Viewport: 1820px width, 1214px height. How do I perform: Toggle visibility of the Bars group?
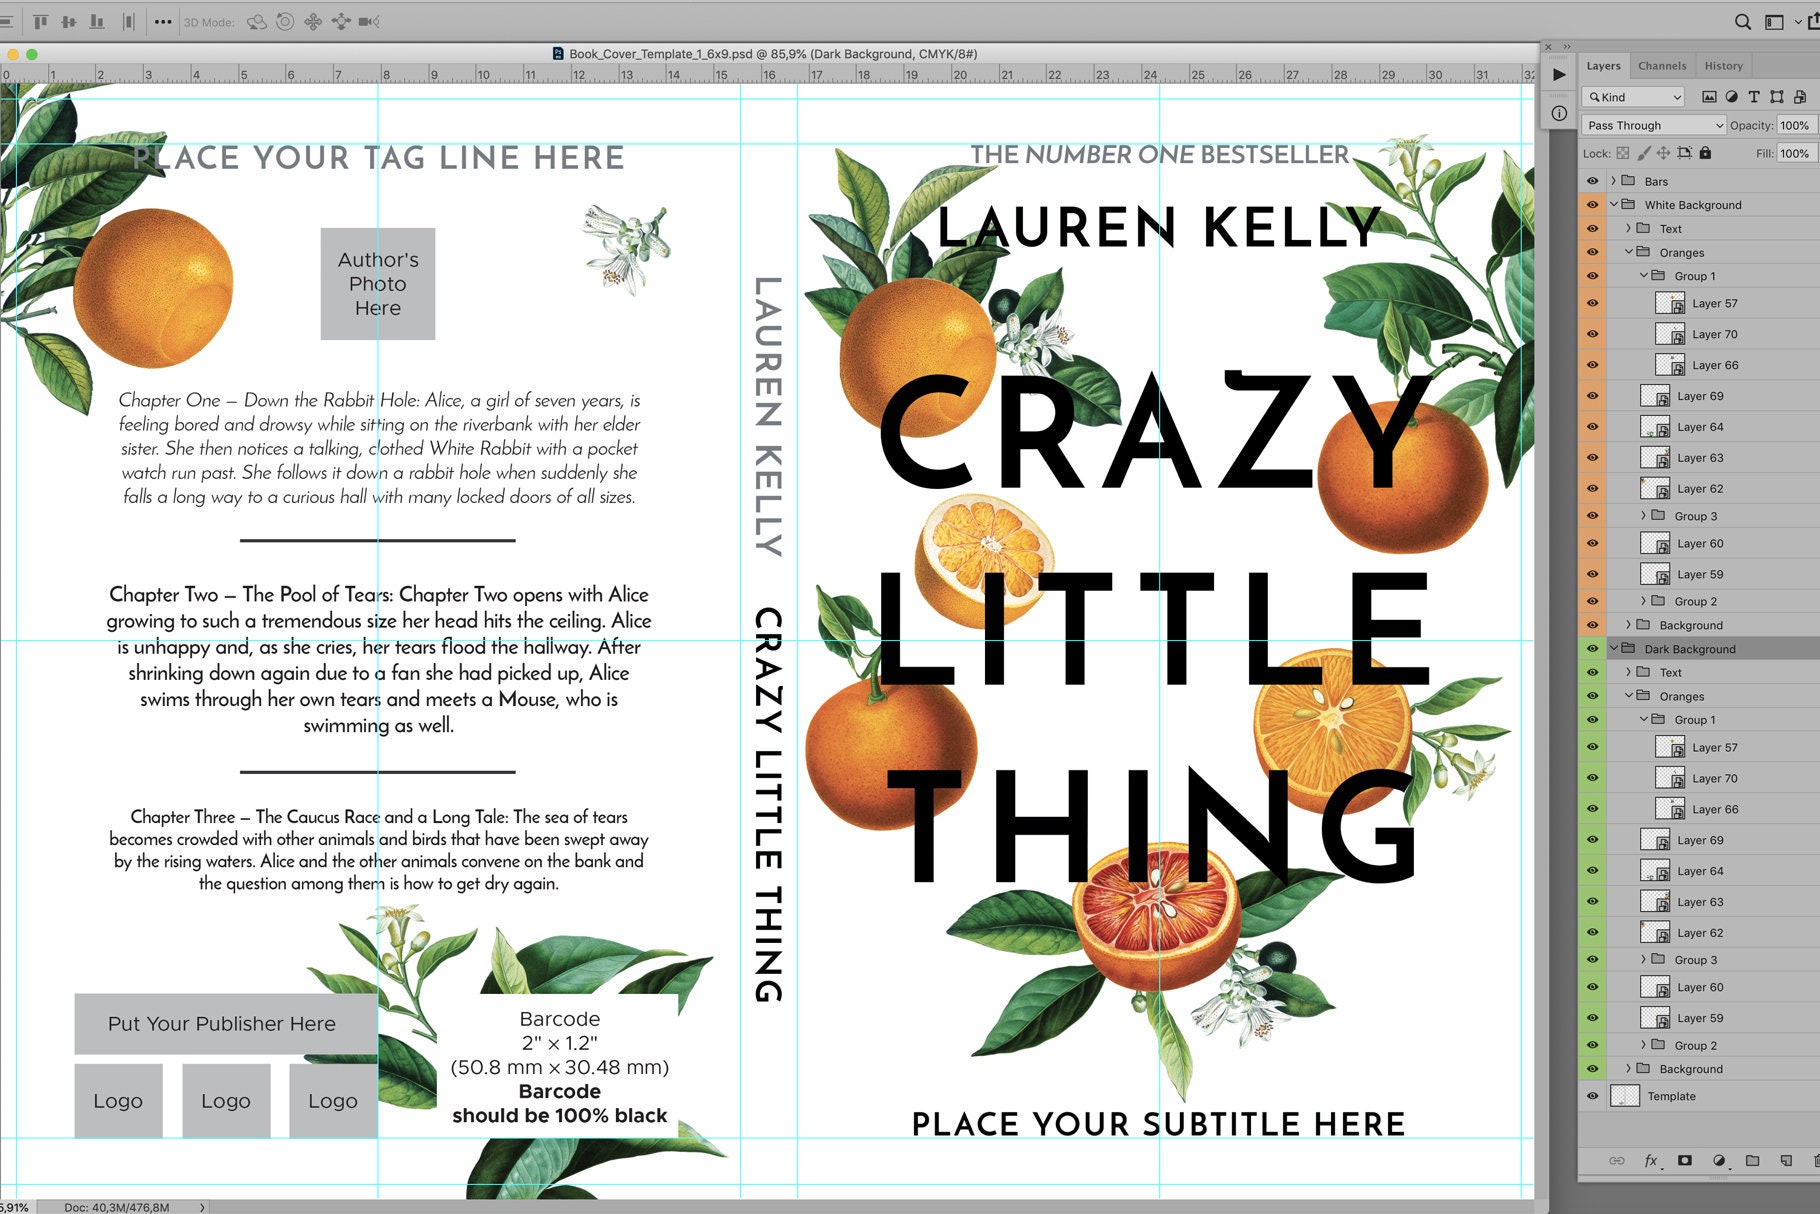click(1593, 181)
